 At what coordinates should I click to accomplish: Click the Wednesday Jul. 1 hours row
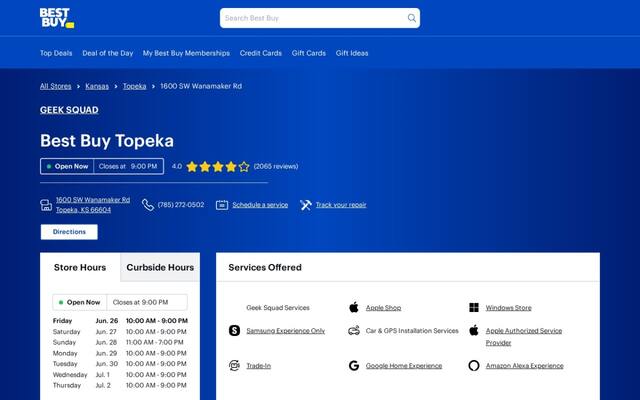click(120, 374)
